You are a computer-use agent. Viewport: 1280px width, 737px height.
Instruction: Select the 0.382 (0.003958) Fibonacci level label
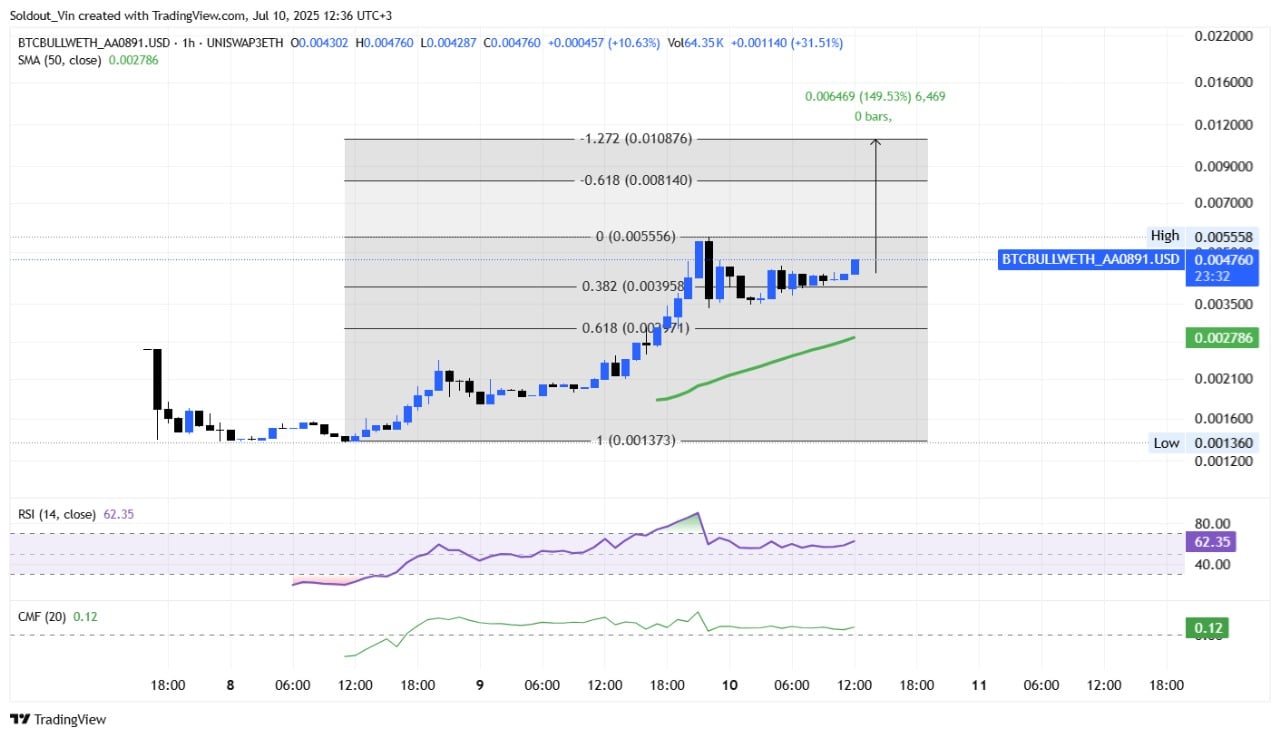coord(635,286)
